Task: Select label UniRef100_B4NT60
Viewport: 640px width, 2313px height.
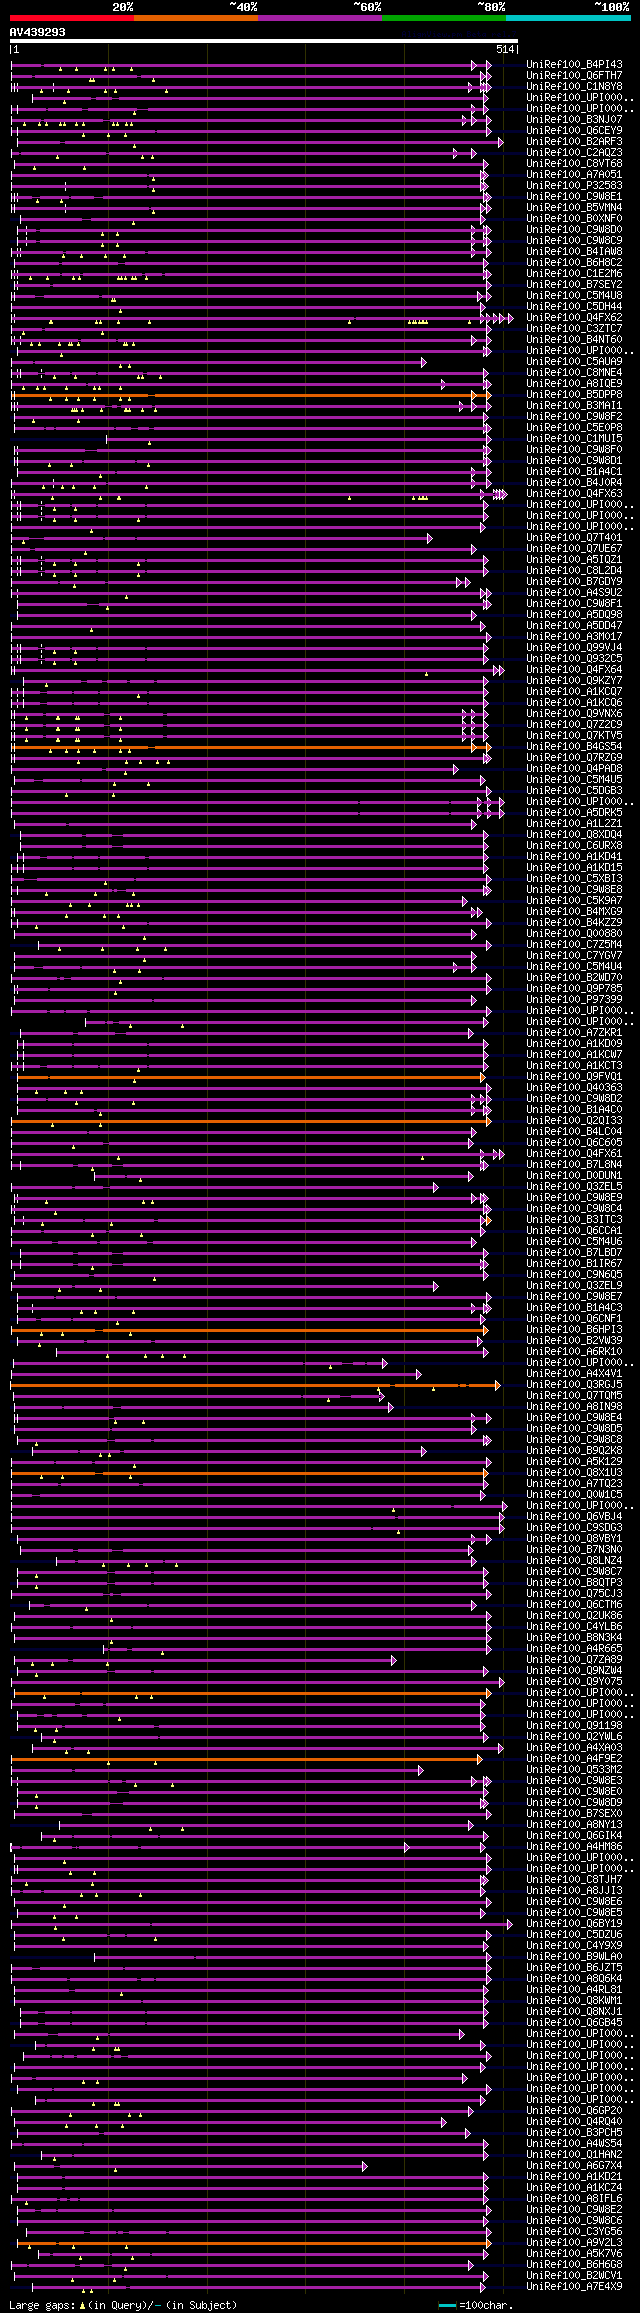Action: (574, 339)
